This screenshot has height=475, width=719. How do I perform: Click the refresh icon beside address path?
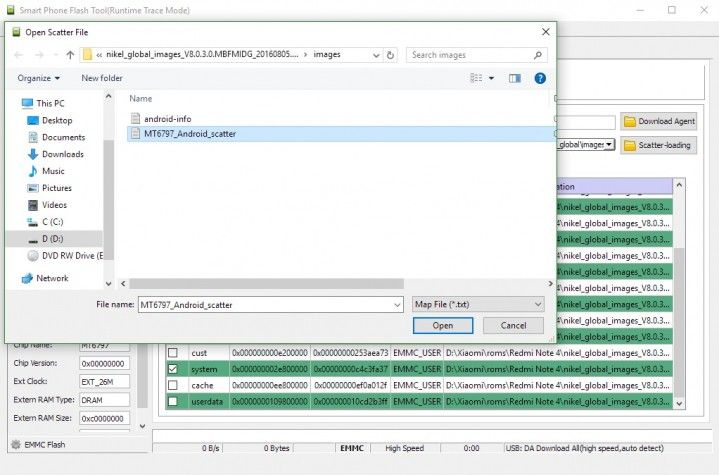click(x=390, y=55)
